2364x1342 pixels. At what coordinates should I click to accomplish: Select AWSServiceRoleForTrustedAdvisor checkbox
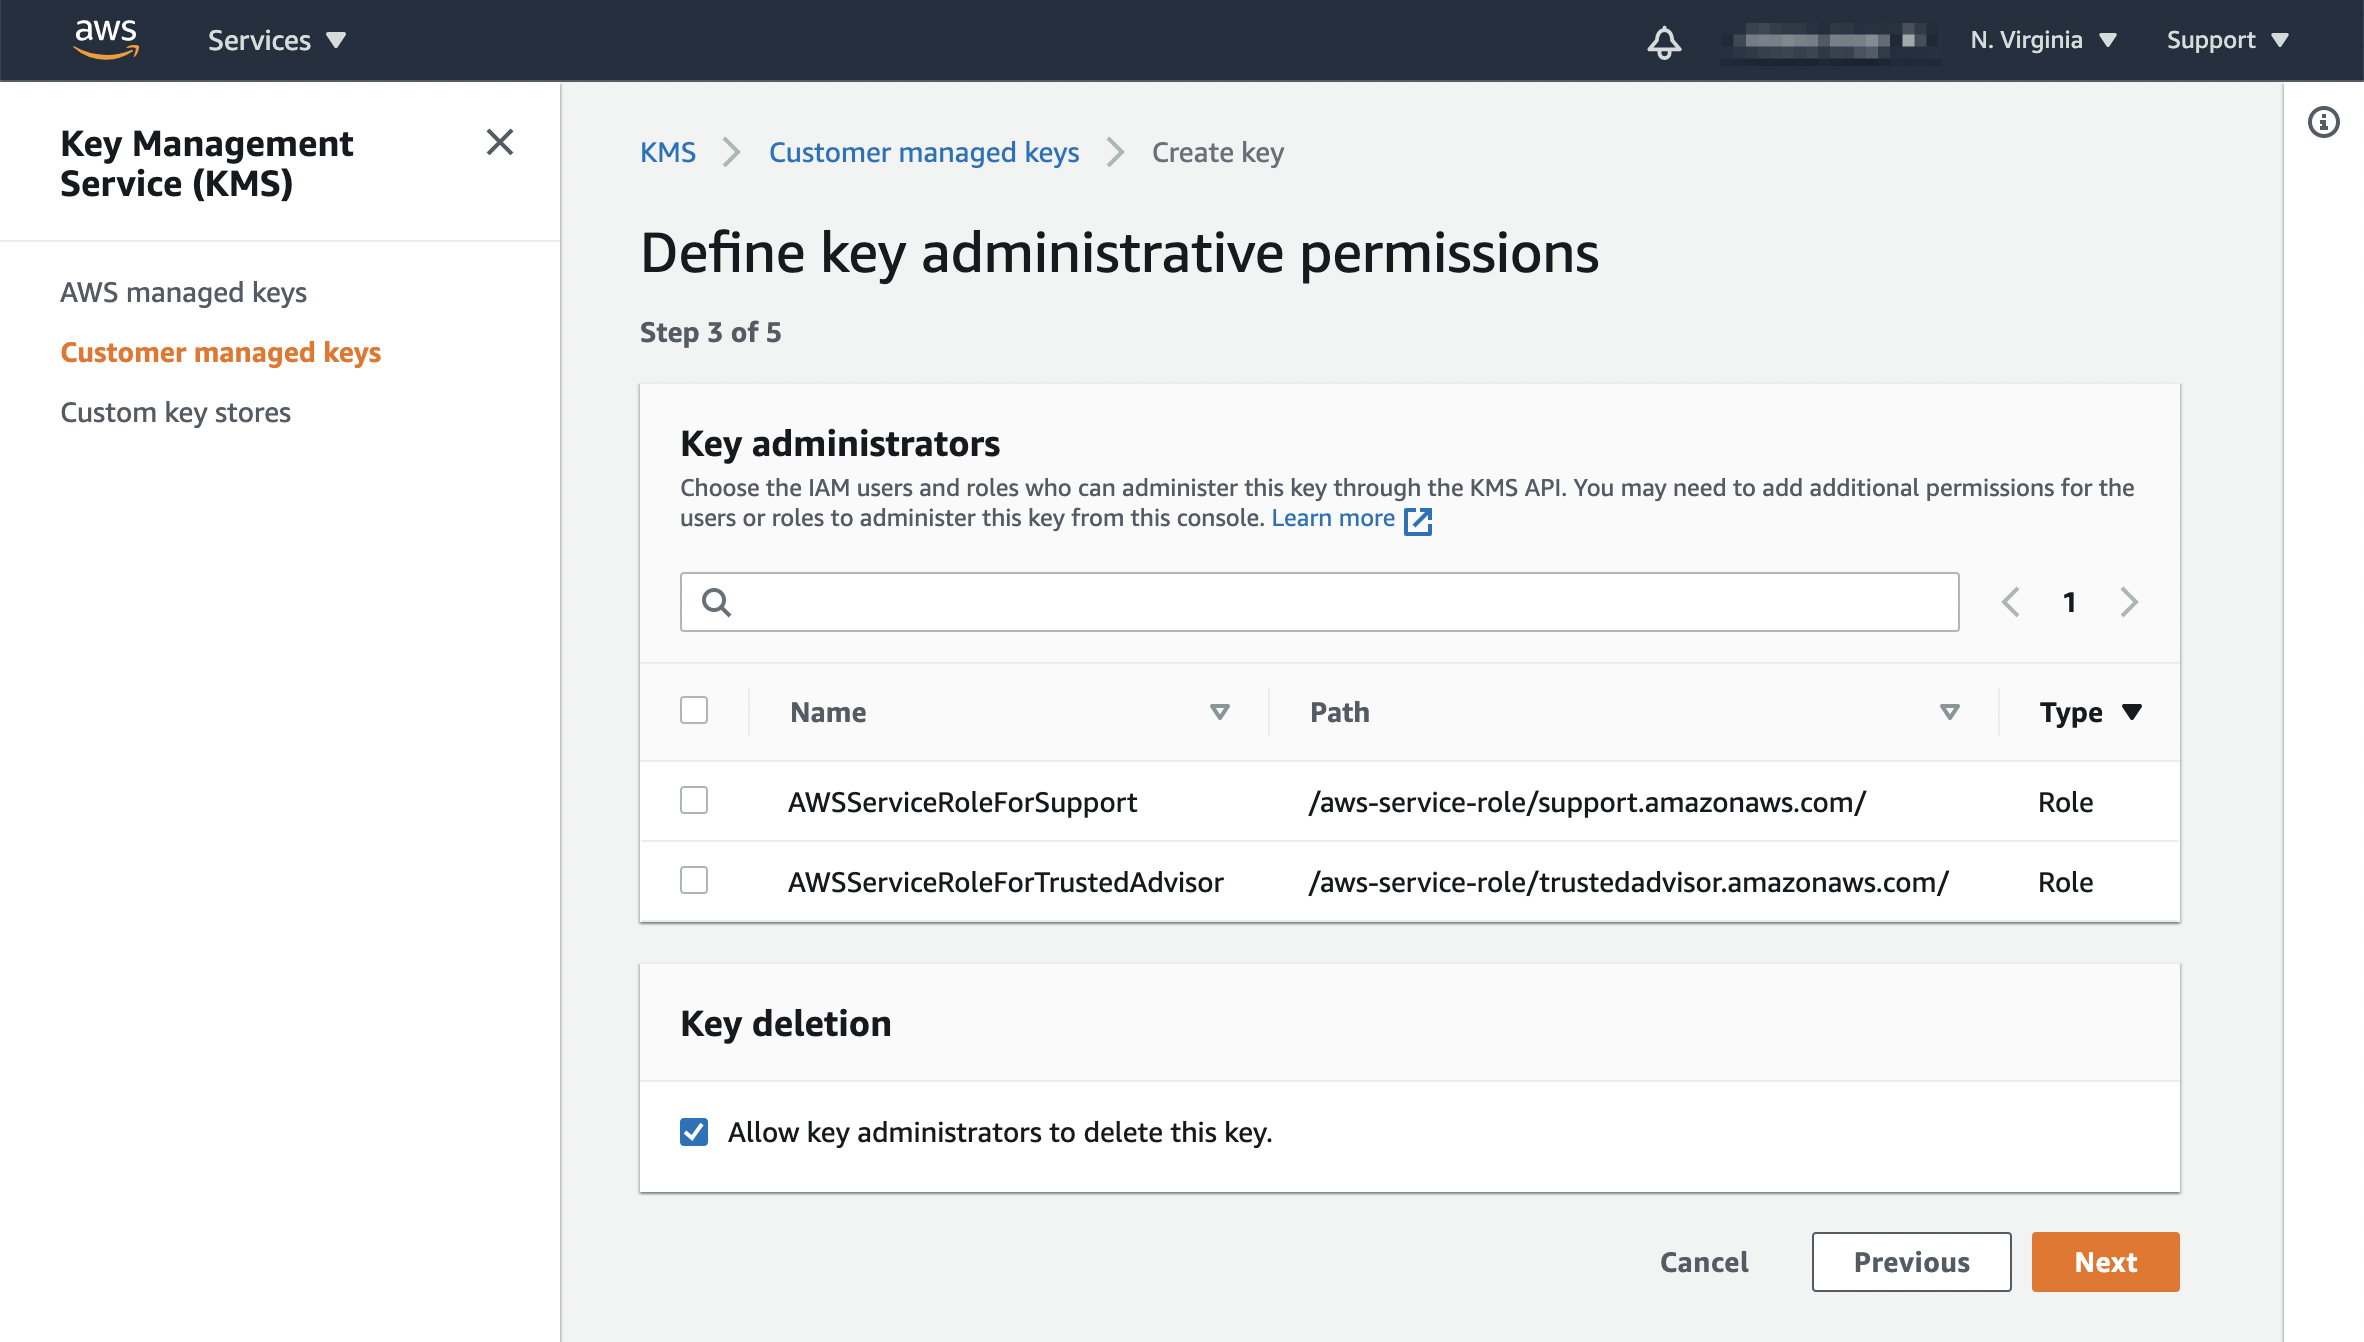(x=694, y=880)
